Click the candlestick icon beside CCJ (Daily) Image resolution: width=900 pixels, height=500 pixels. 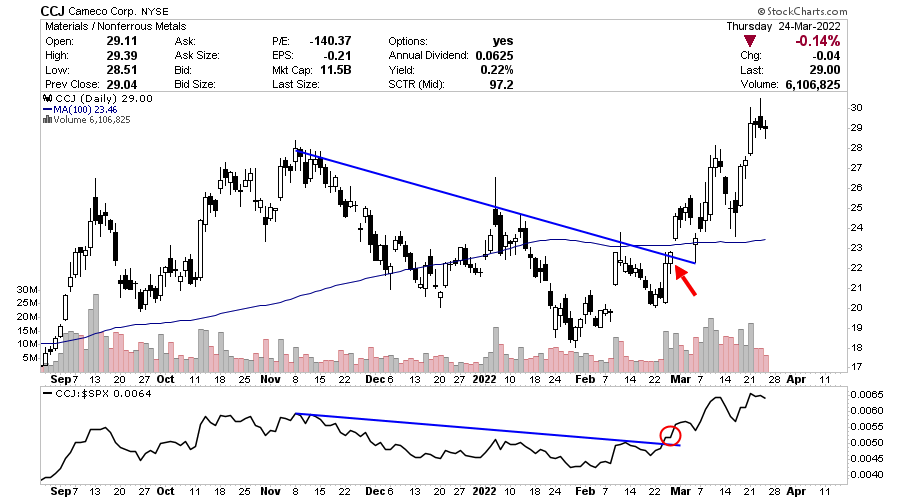pyautogui.click(x=48, y=99)
